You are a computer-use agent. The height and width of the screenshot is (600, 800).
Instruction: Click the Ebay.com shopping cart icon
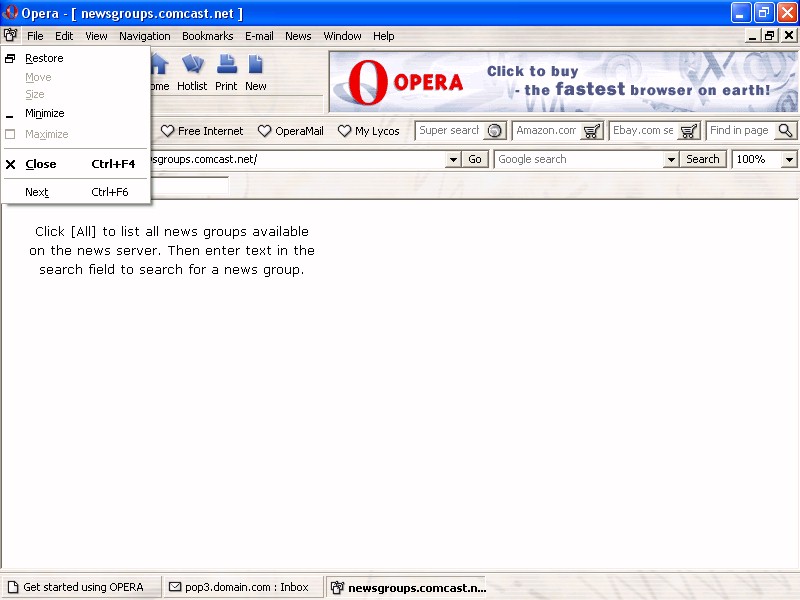[x=689, y=131]
